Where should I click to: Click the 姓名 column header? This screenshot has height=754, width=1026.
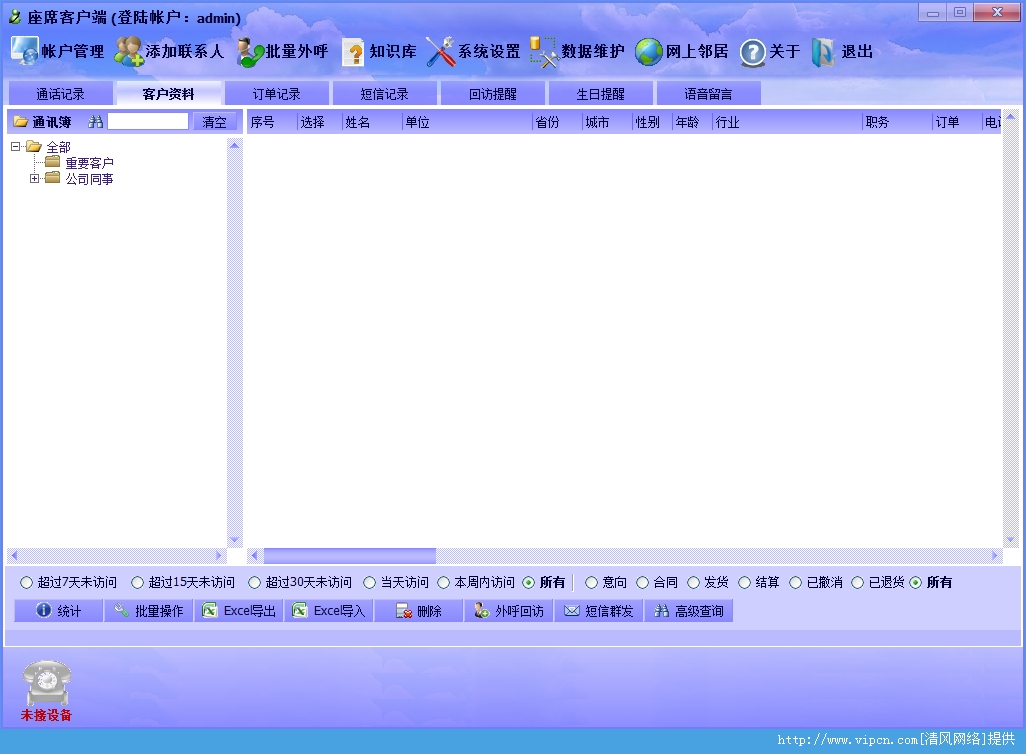click(372, 122)
